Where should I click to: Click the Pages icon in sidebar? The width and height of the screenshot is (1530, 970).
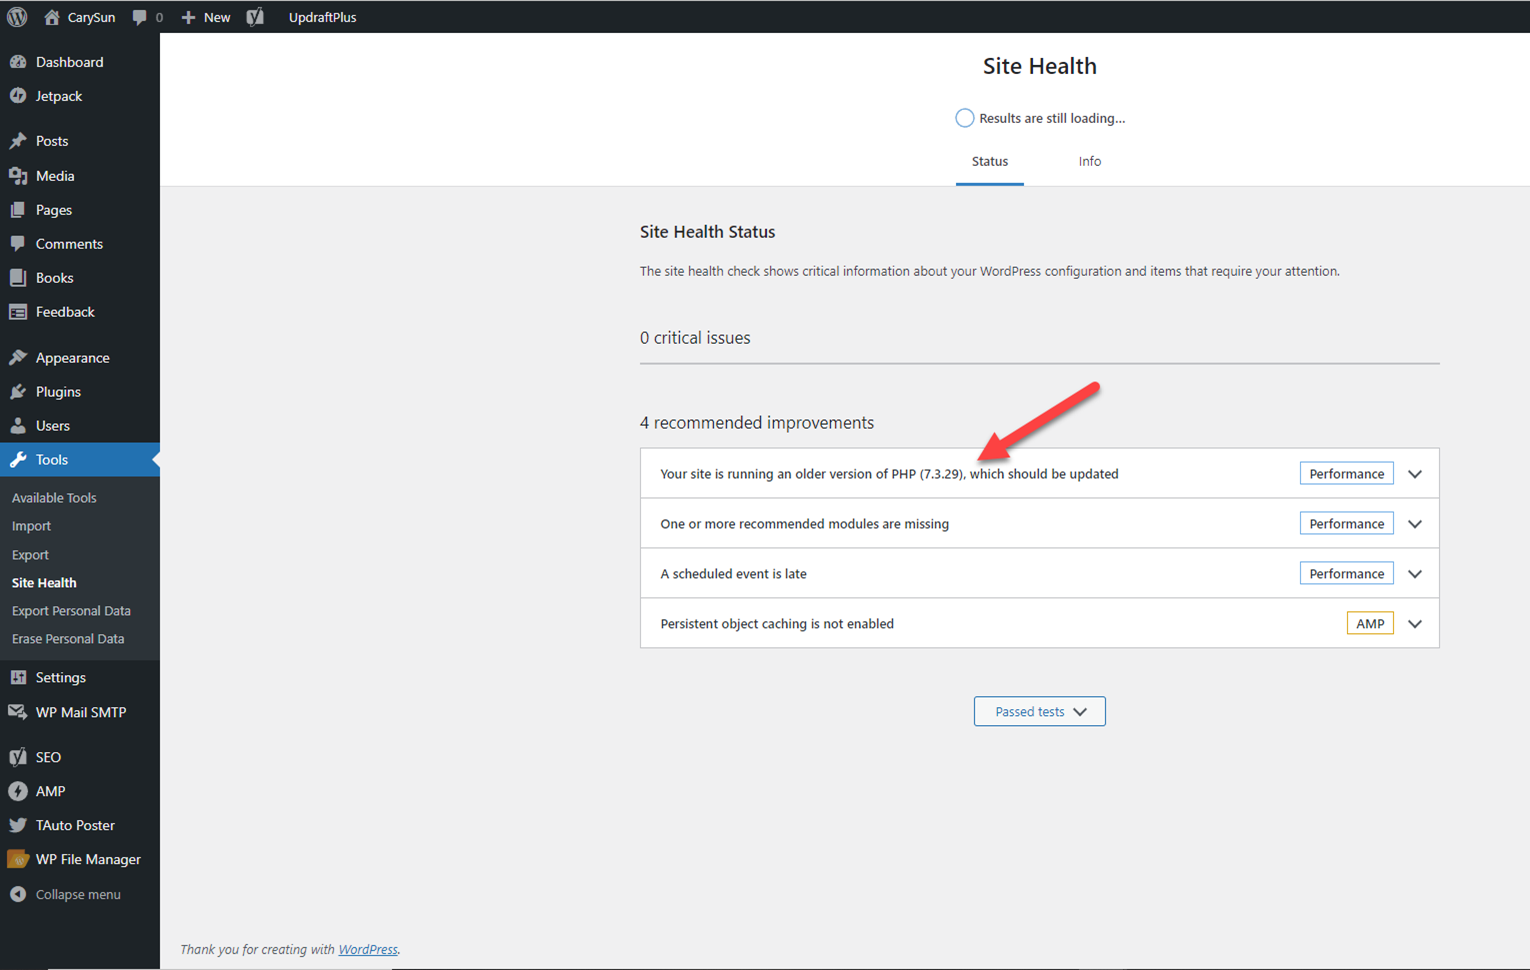18,210
